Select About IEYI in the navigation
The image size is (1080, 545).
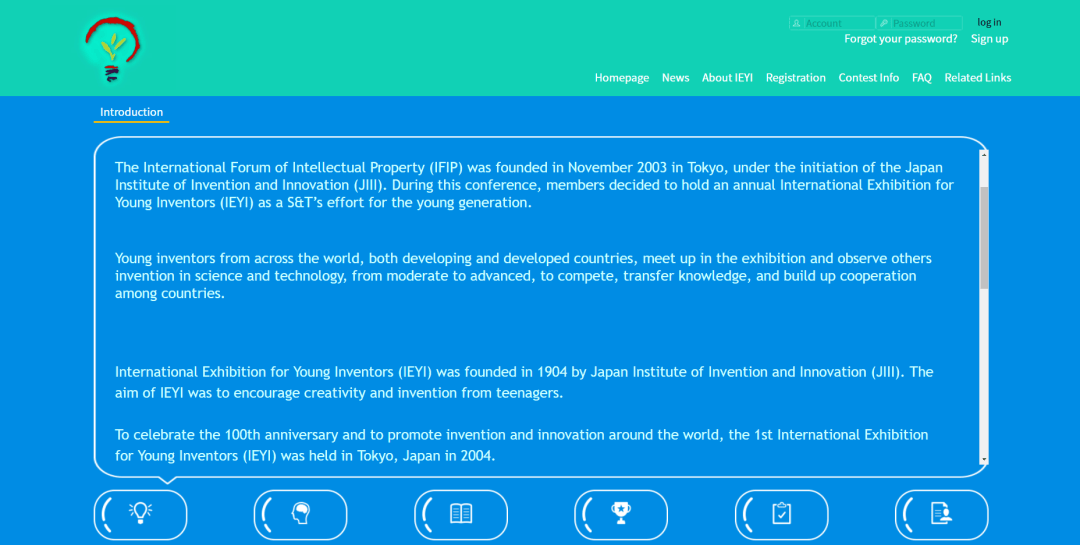tap(727, 78)
